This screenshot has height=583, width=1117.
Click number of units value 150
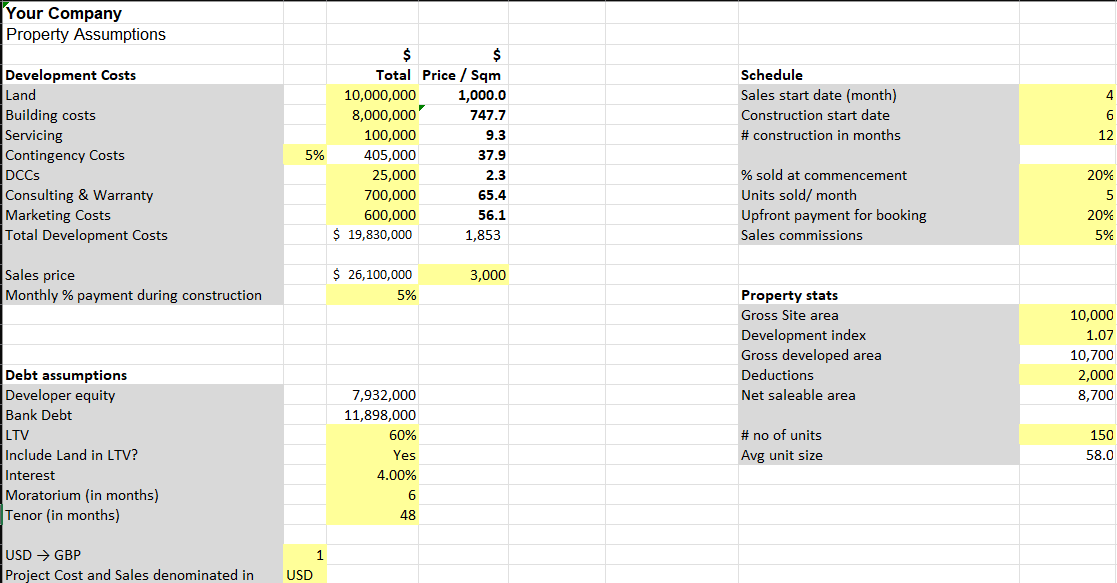pos(1068,435)
